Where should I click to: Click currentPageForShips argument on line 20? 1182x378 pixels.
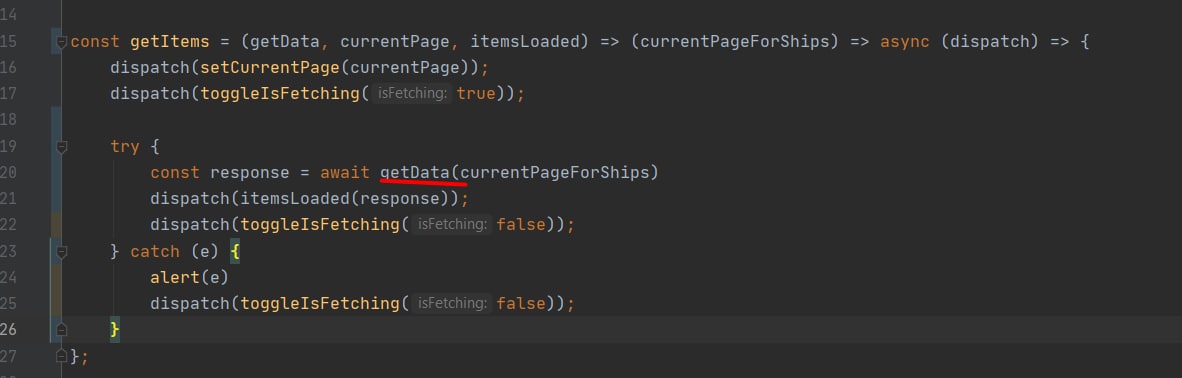554,173
